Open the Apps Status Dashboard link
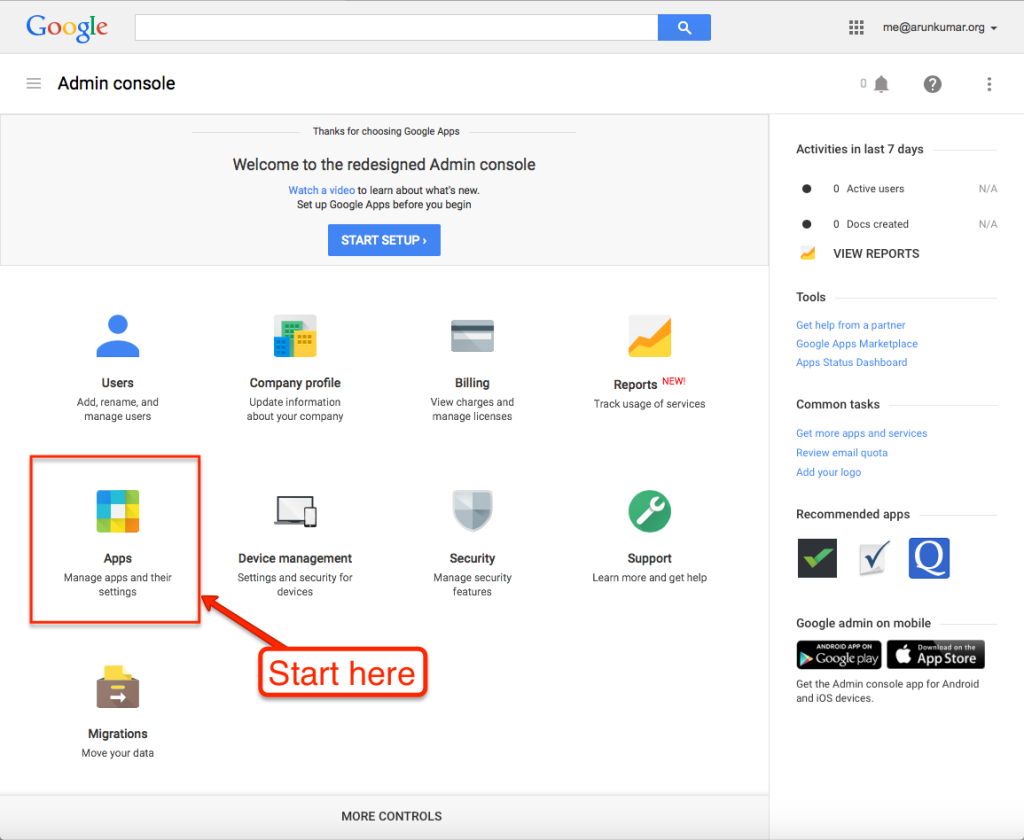 point(852,362)
